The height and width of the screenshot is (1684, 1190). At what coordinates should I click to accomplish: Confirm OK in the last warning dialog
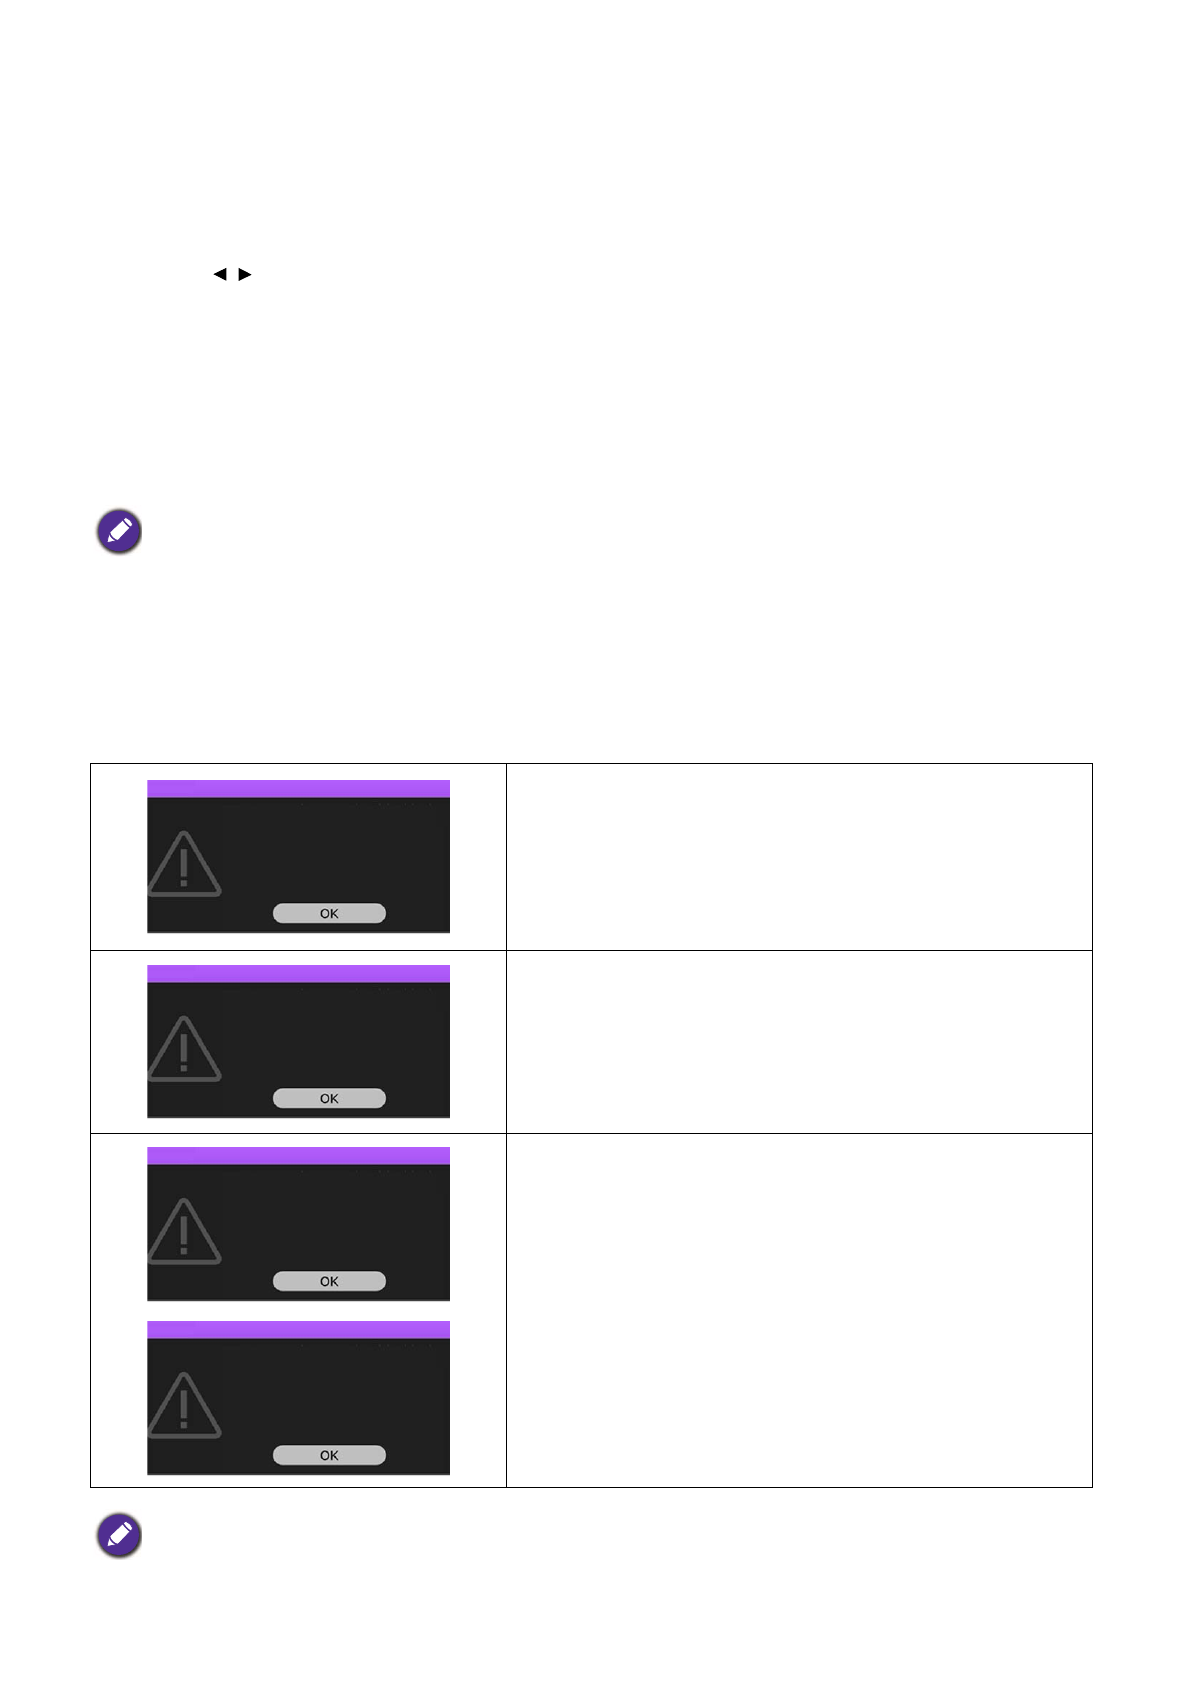[x=329, y=1455]
